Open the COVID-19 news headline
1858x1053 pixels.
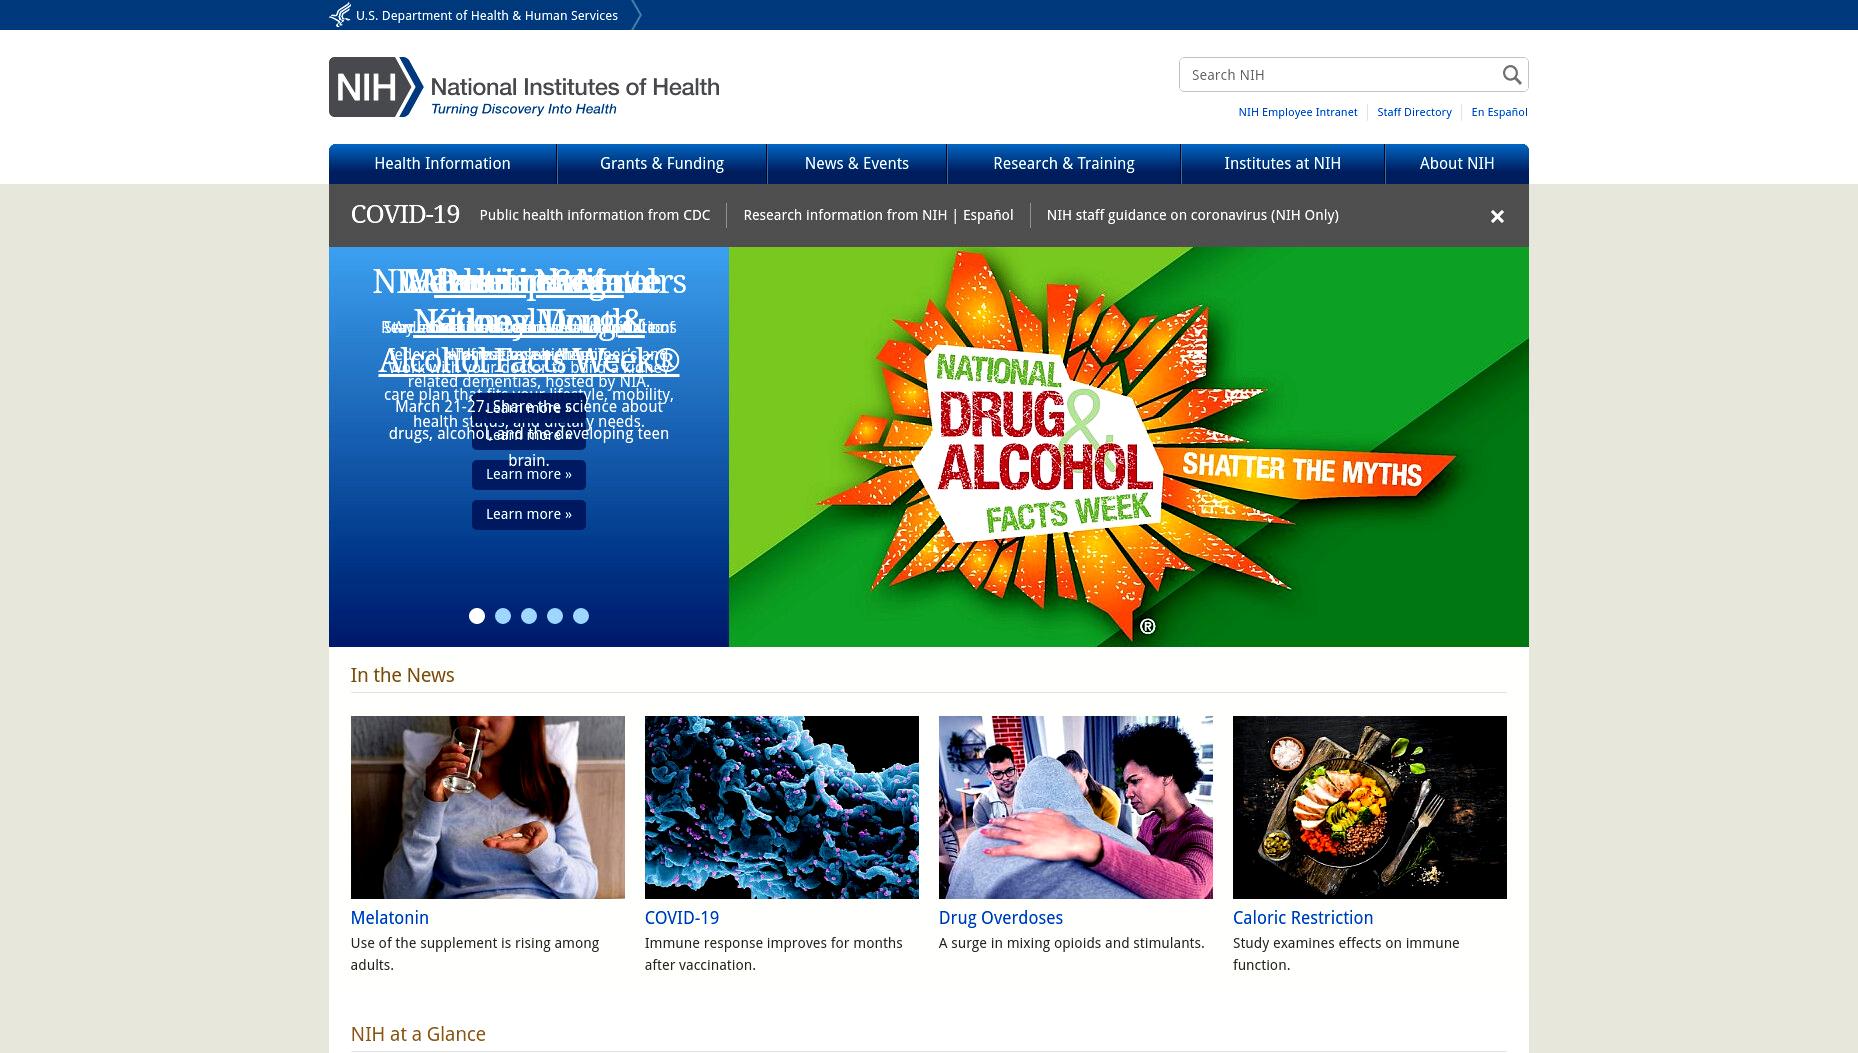click(682, 918)
